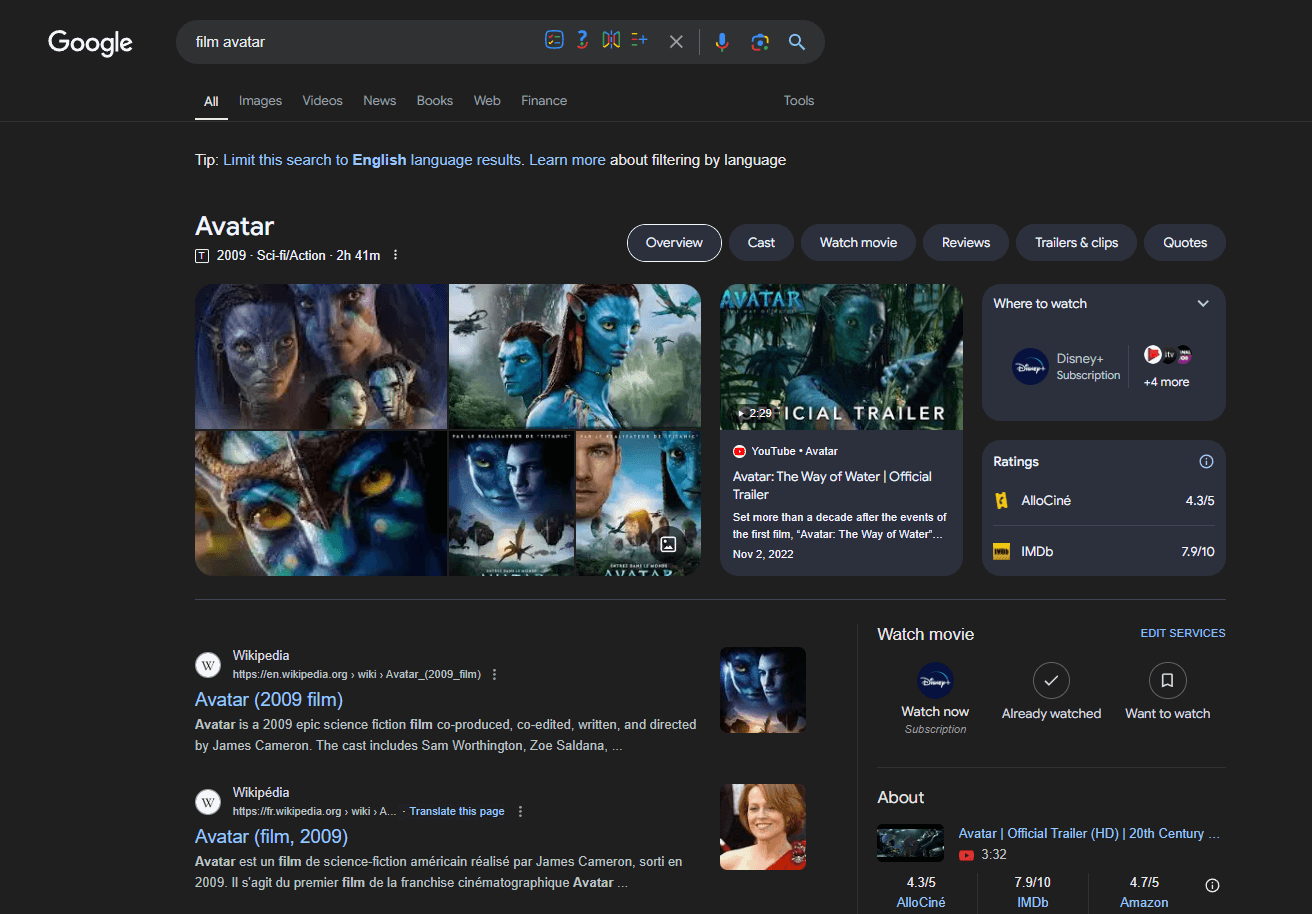Select the Reviews chip
The image size is (1312, 914).
966,243
